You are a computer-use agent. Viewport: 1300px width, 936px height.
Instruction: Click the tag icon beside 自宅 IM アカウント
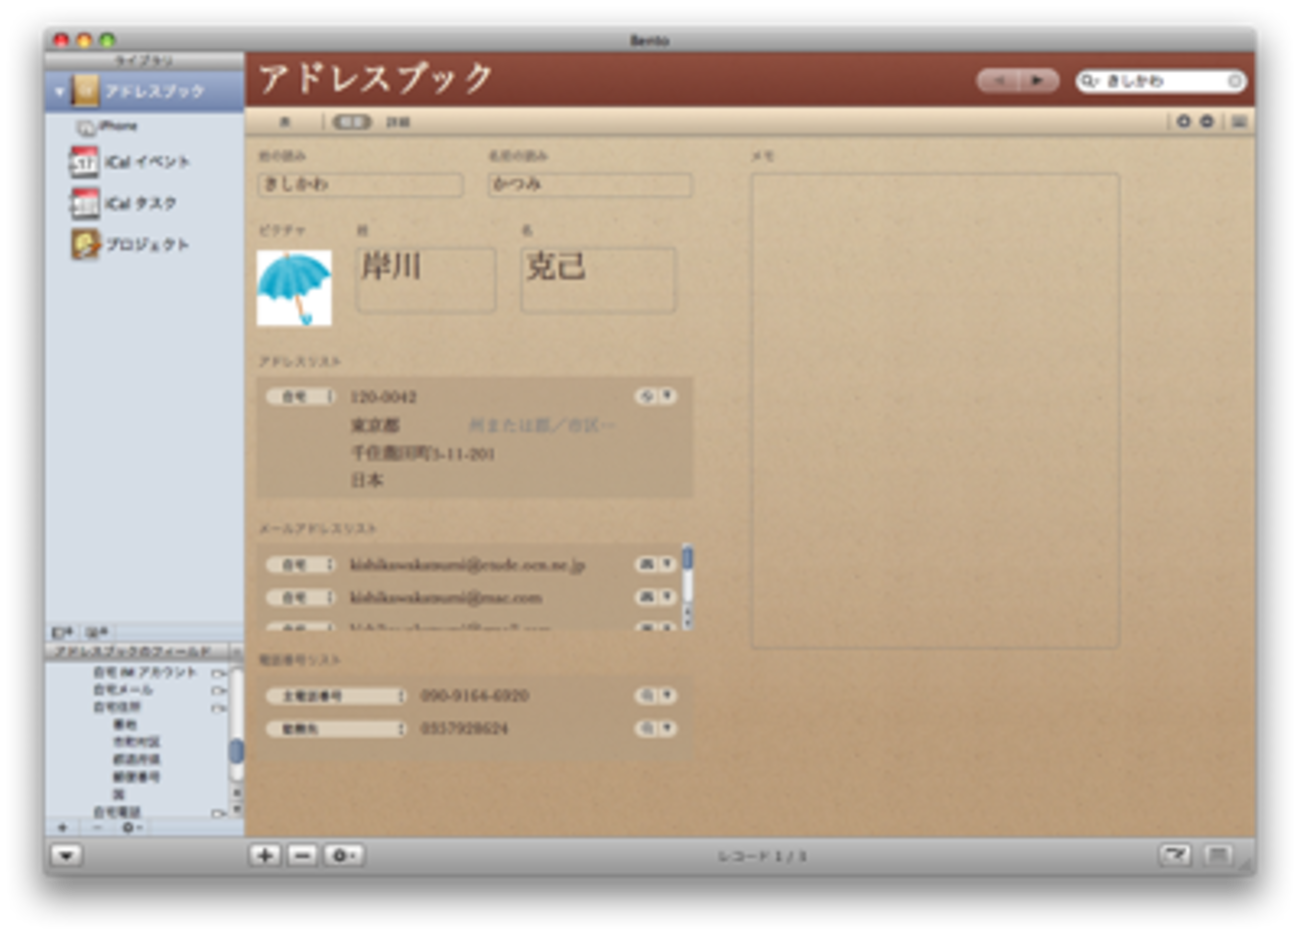(218, 673)
